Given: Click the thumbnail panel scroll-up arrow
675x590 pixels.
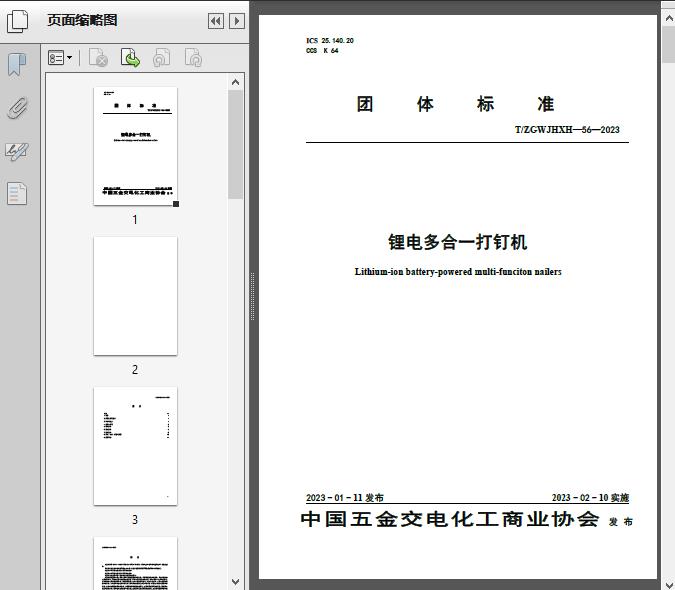Looking at the screenshot, I should pyautogui.click(x=235, y=82).
